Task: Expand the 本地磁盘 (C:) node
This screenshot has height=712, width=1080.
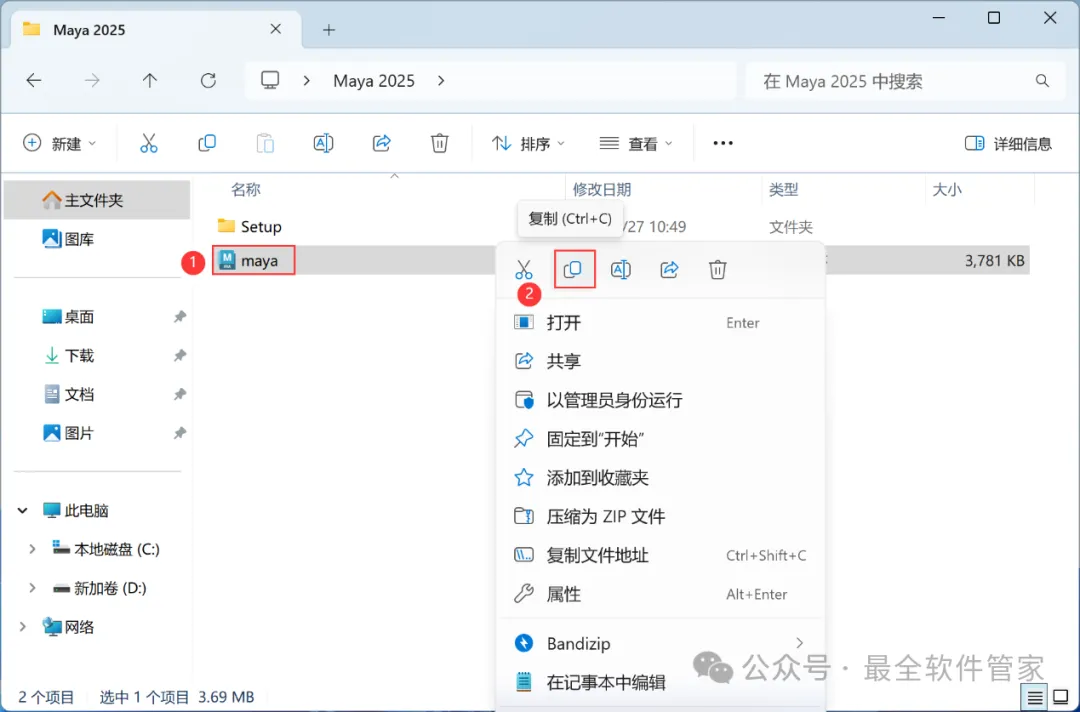Action: point(32,549)
